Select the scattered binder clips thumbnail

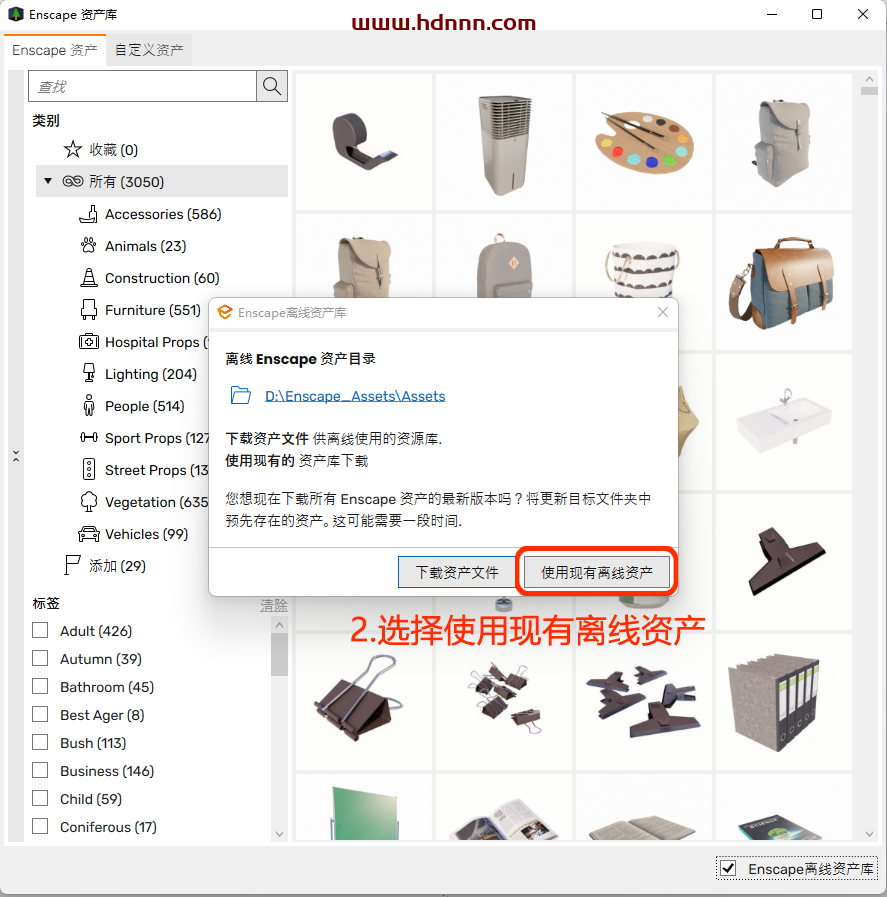504,701
